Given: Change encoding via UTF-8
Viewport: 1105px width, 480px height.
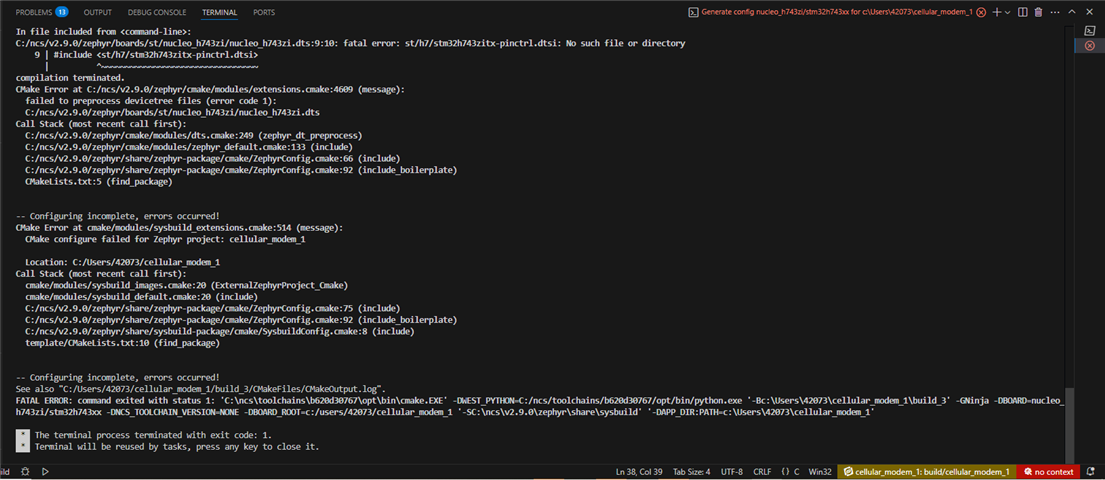Looking at the screenshot, I should click(x=730, y=472).
